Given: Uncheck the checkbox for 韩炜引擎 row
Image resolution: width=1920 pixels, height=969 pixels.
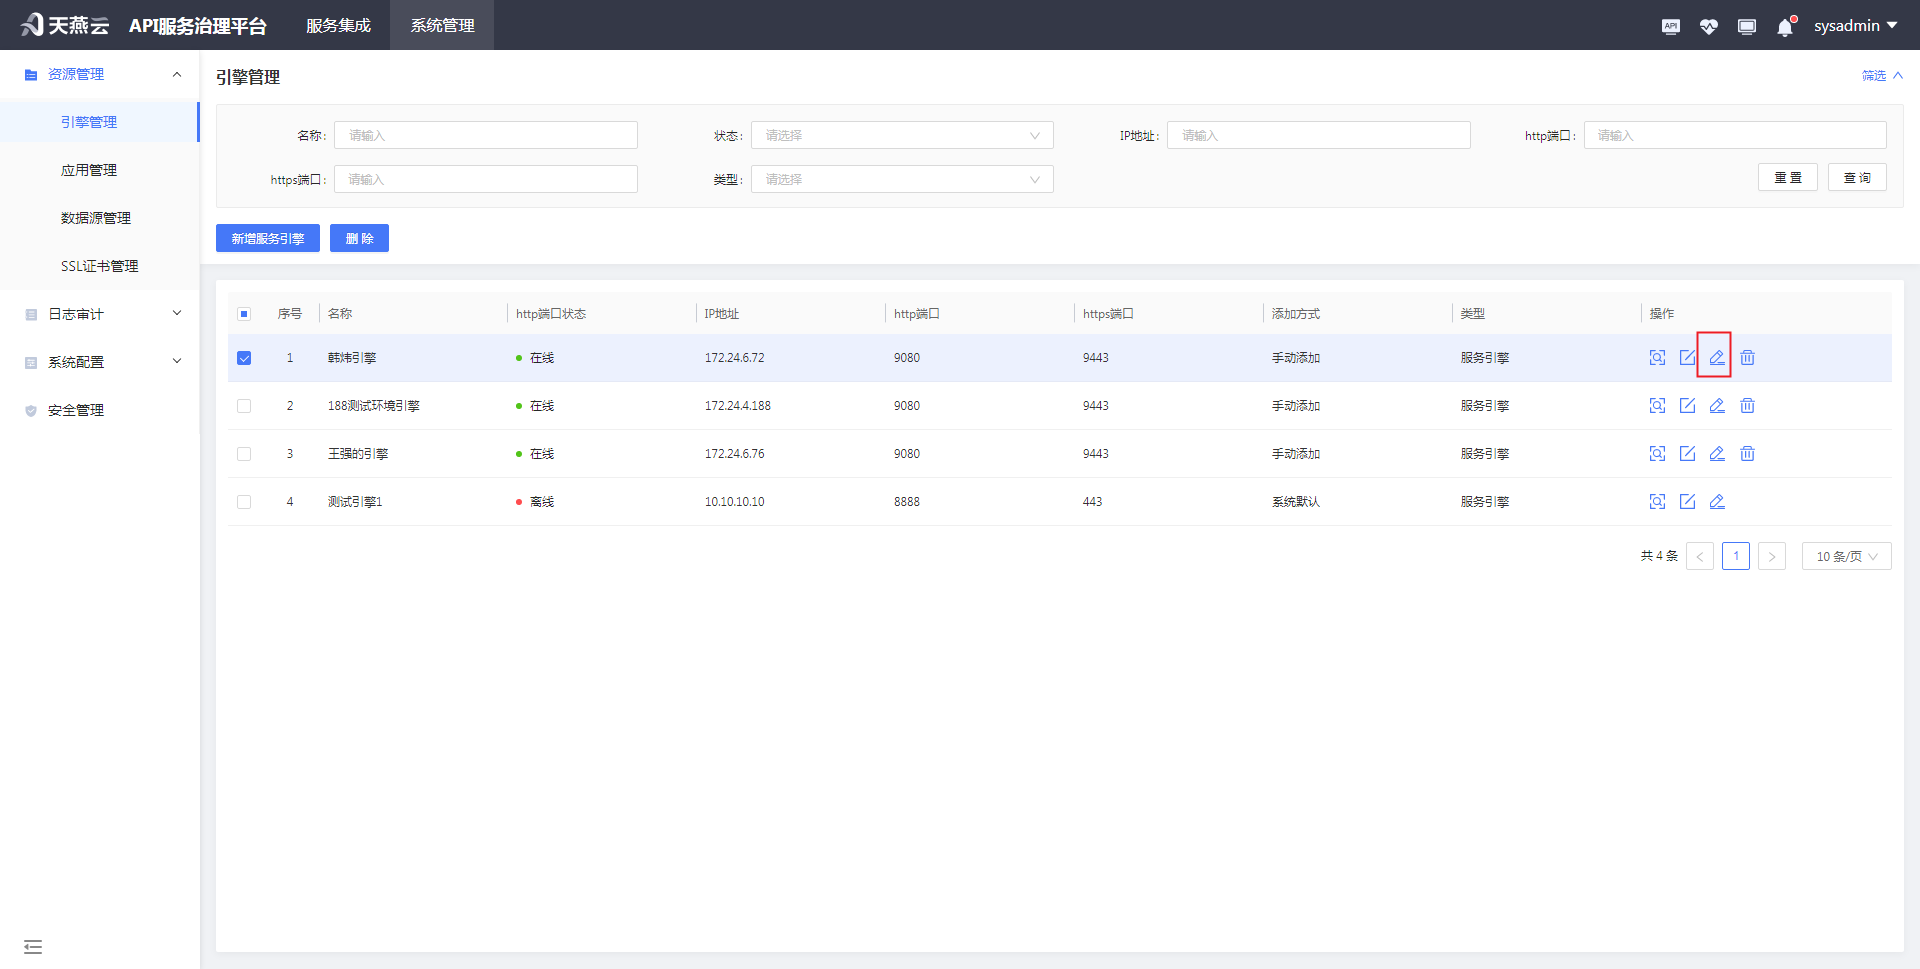Looking at the screenshot, I should click(x=244, y=358).
